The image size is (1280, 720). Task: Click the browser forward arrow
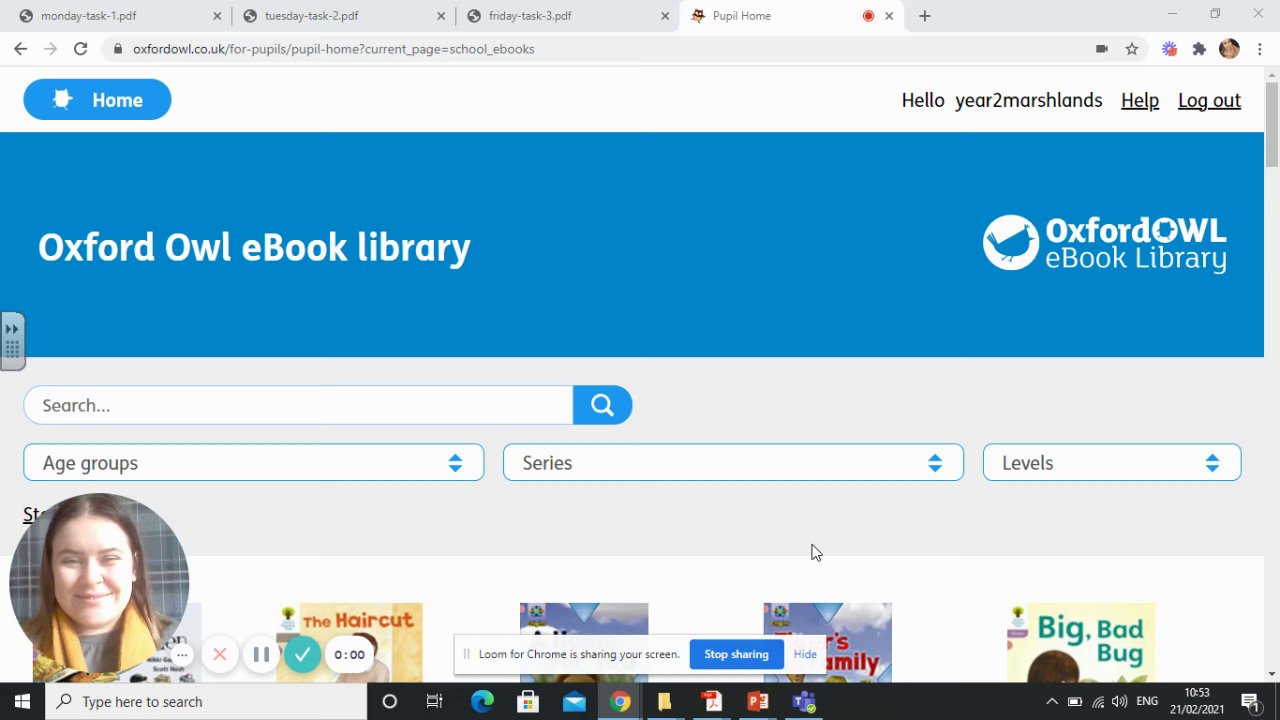(50, 49)
